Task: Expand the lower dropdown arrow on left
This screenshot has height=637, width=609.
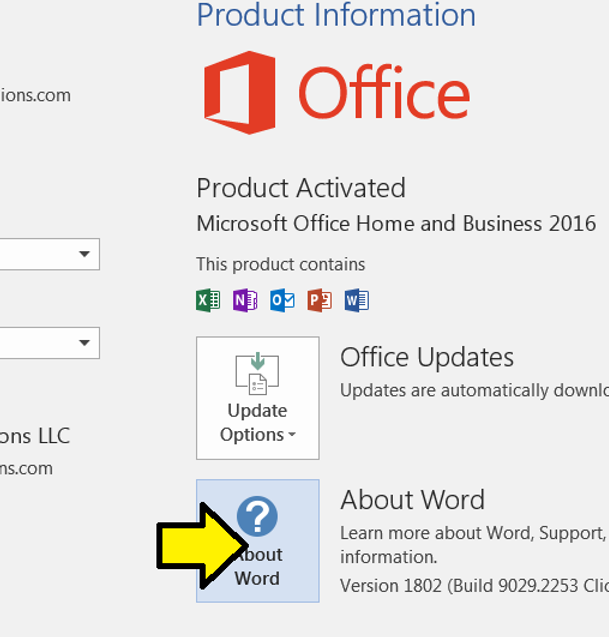Action: click(x=84, y=343)
